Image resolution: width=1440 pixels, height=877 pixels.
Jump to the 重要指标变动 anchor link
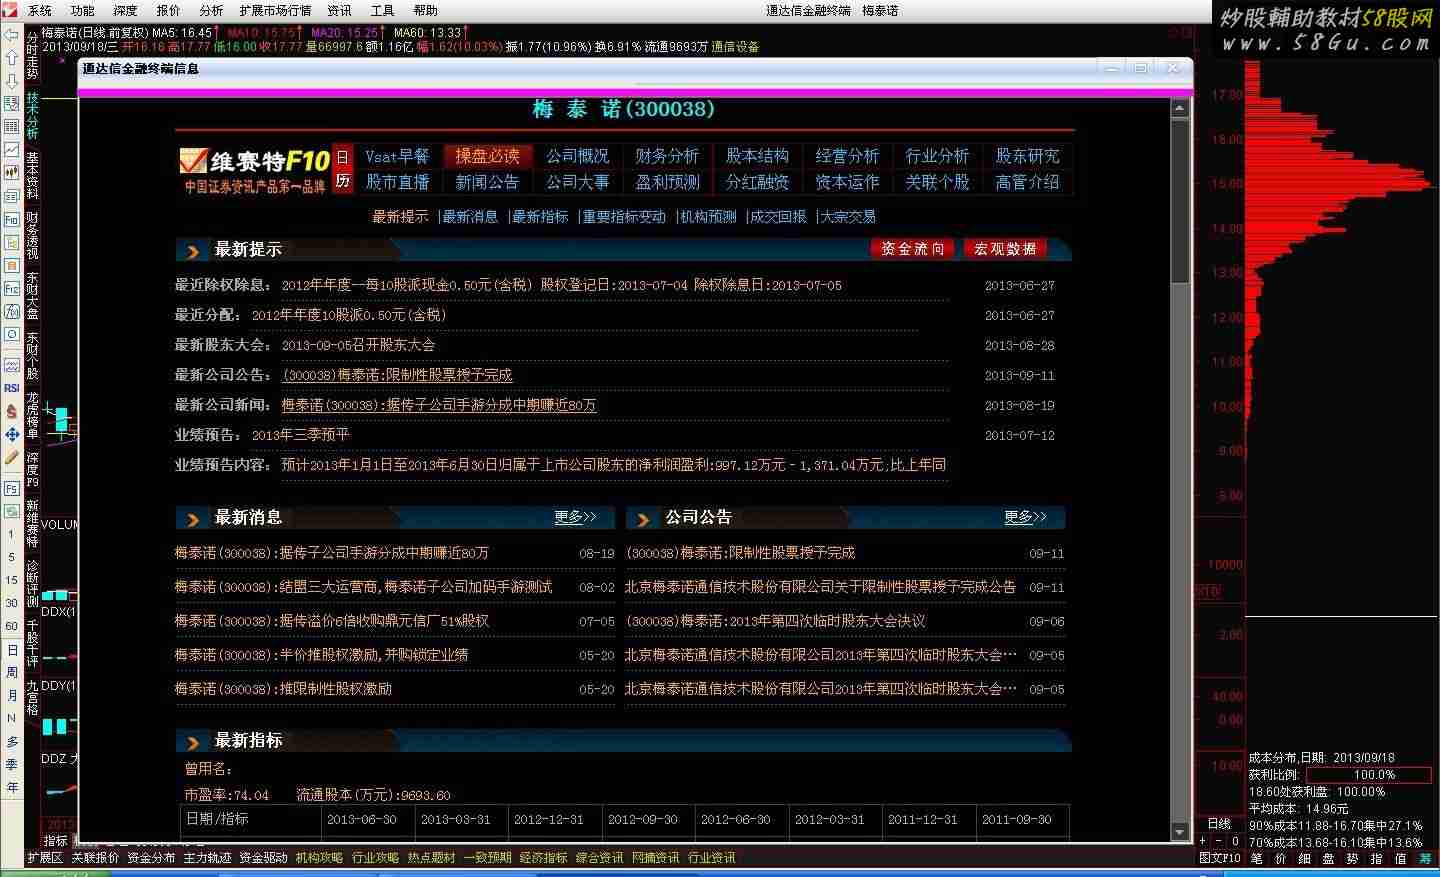[624, 216]
